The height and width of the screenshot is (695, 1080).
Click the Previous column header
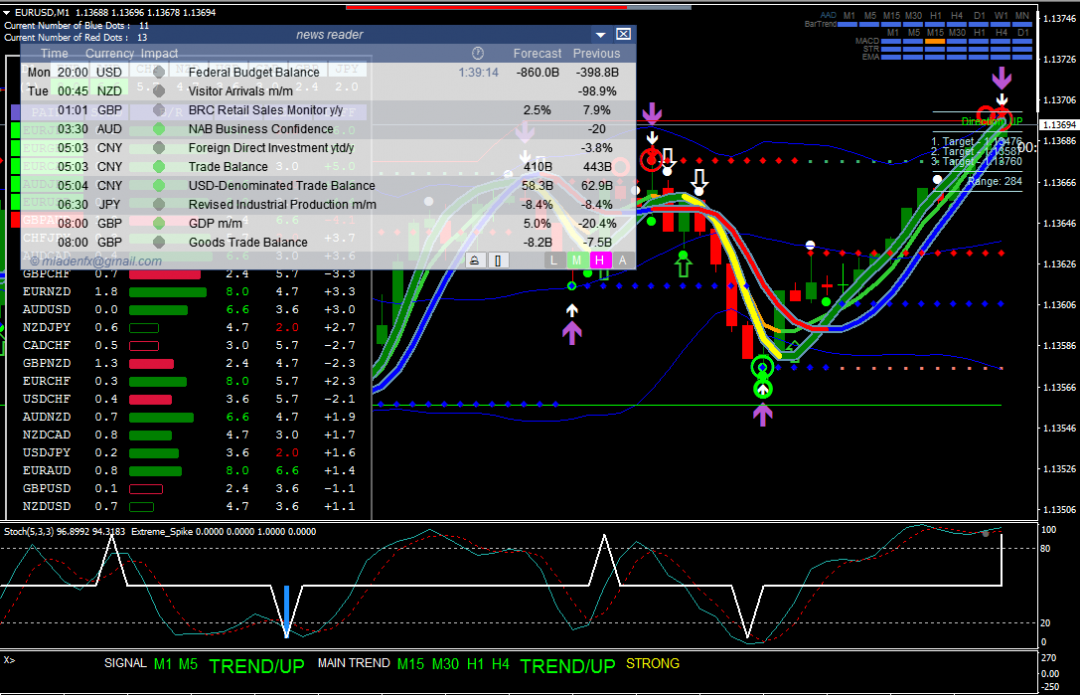(597, 53)
